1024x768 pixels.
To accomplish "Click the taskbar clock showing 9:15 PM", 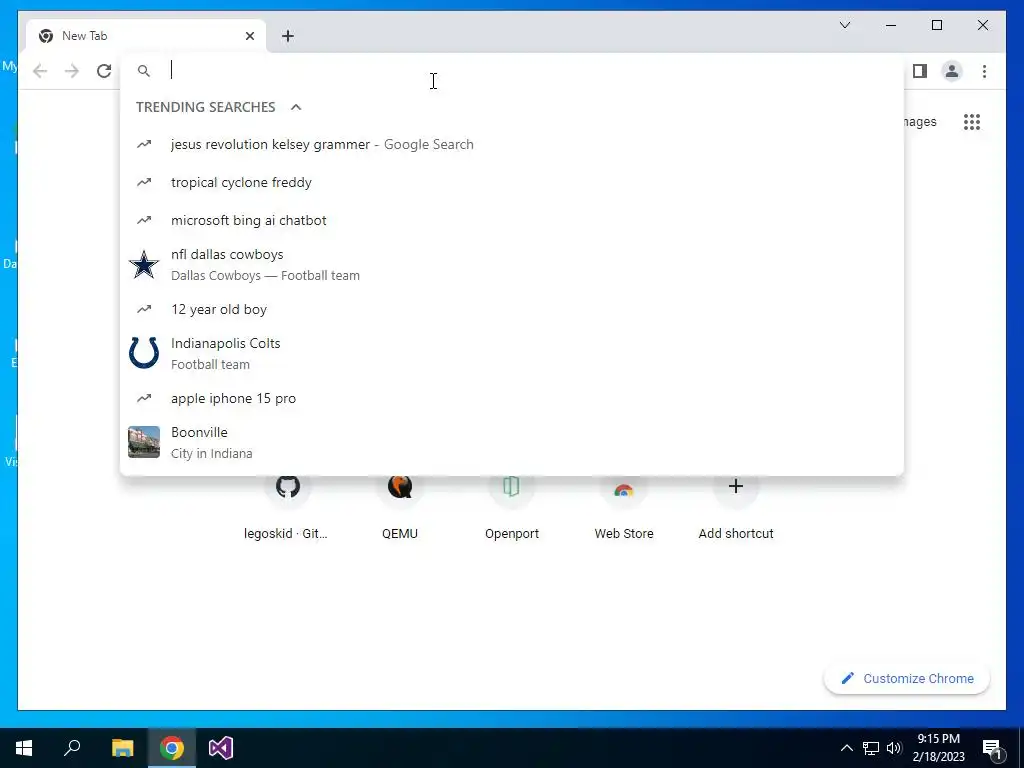I will [x=938, y=748].
